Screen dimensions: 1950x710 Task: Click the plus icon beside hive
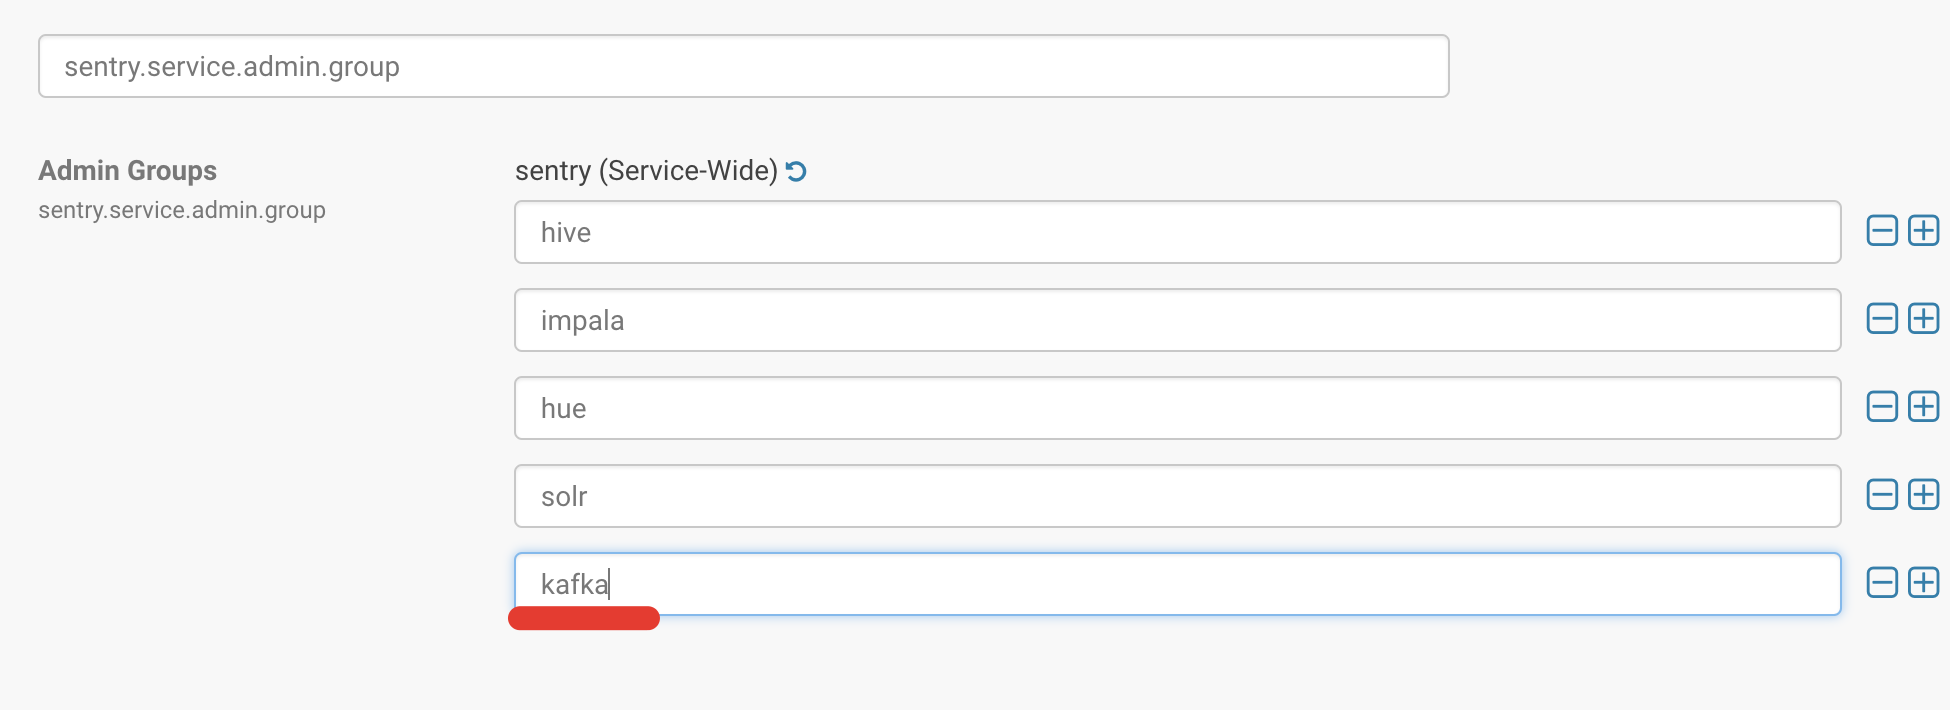1923,231
